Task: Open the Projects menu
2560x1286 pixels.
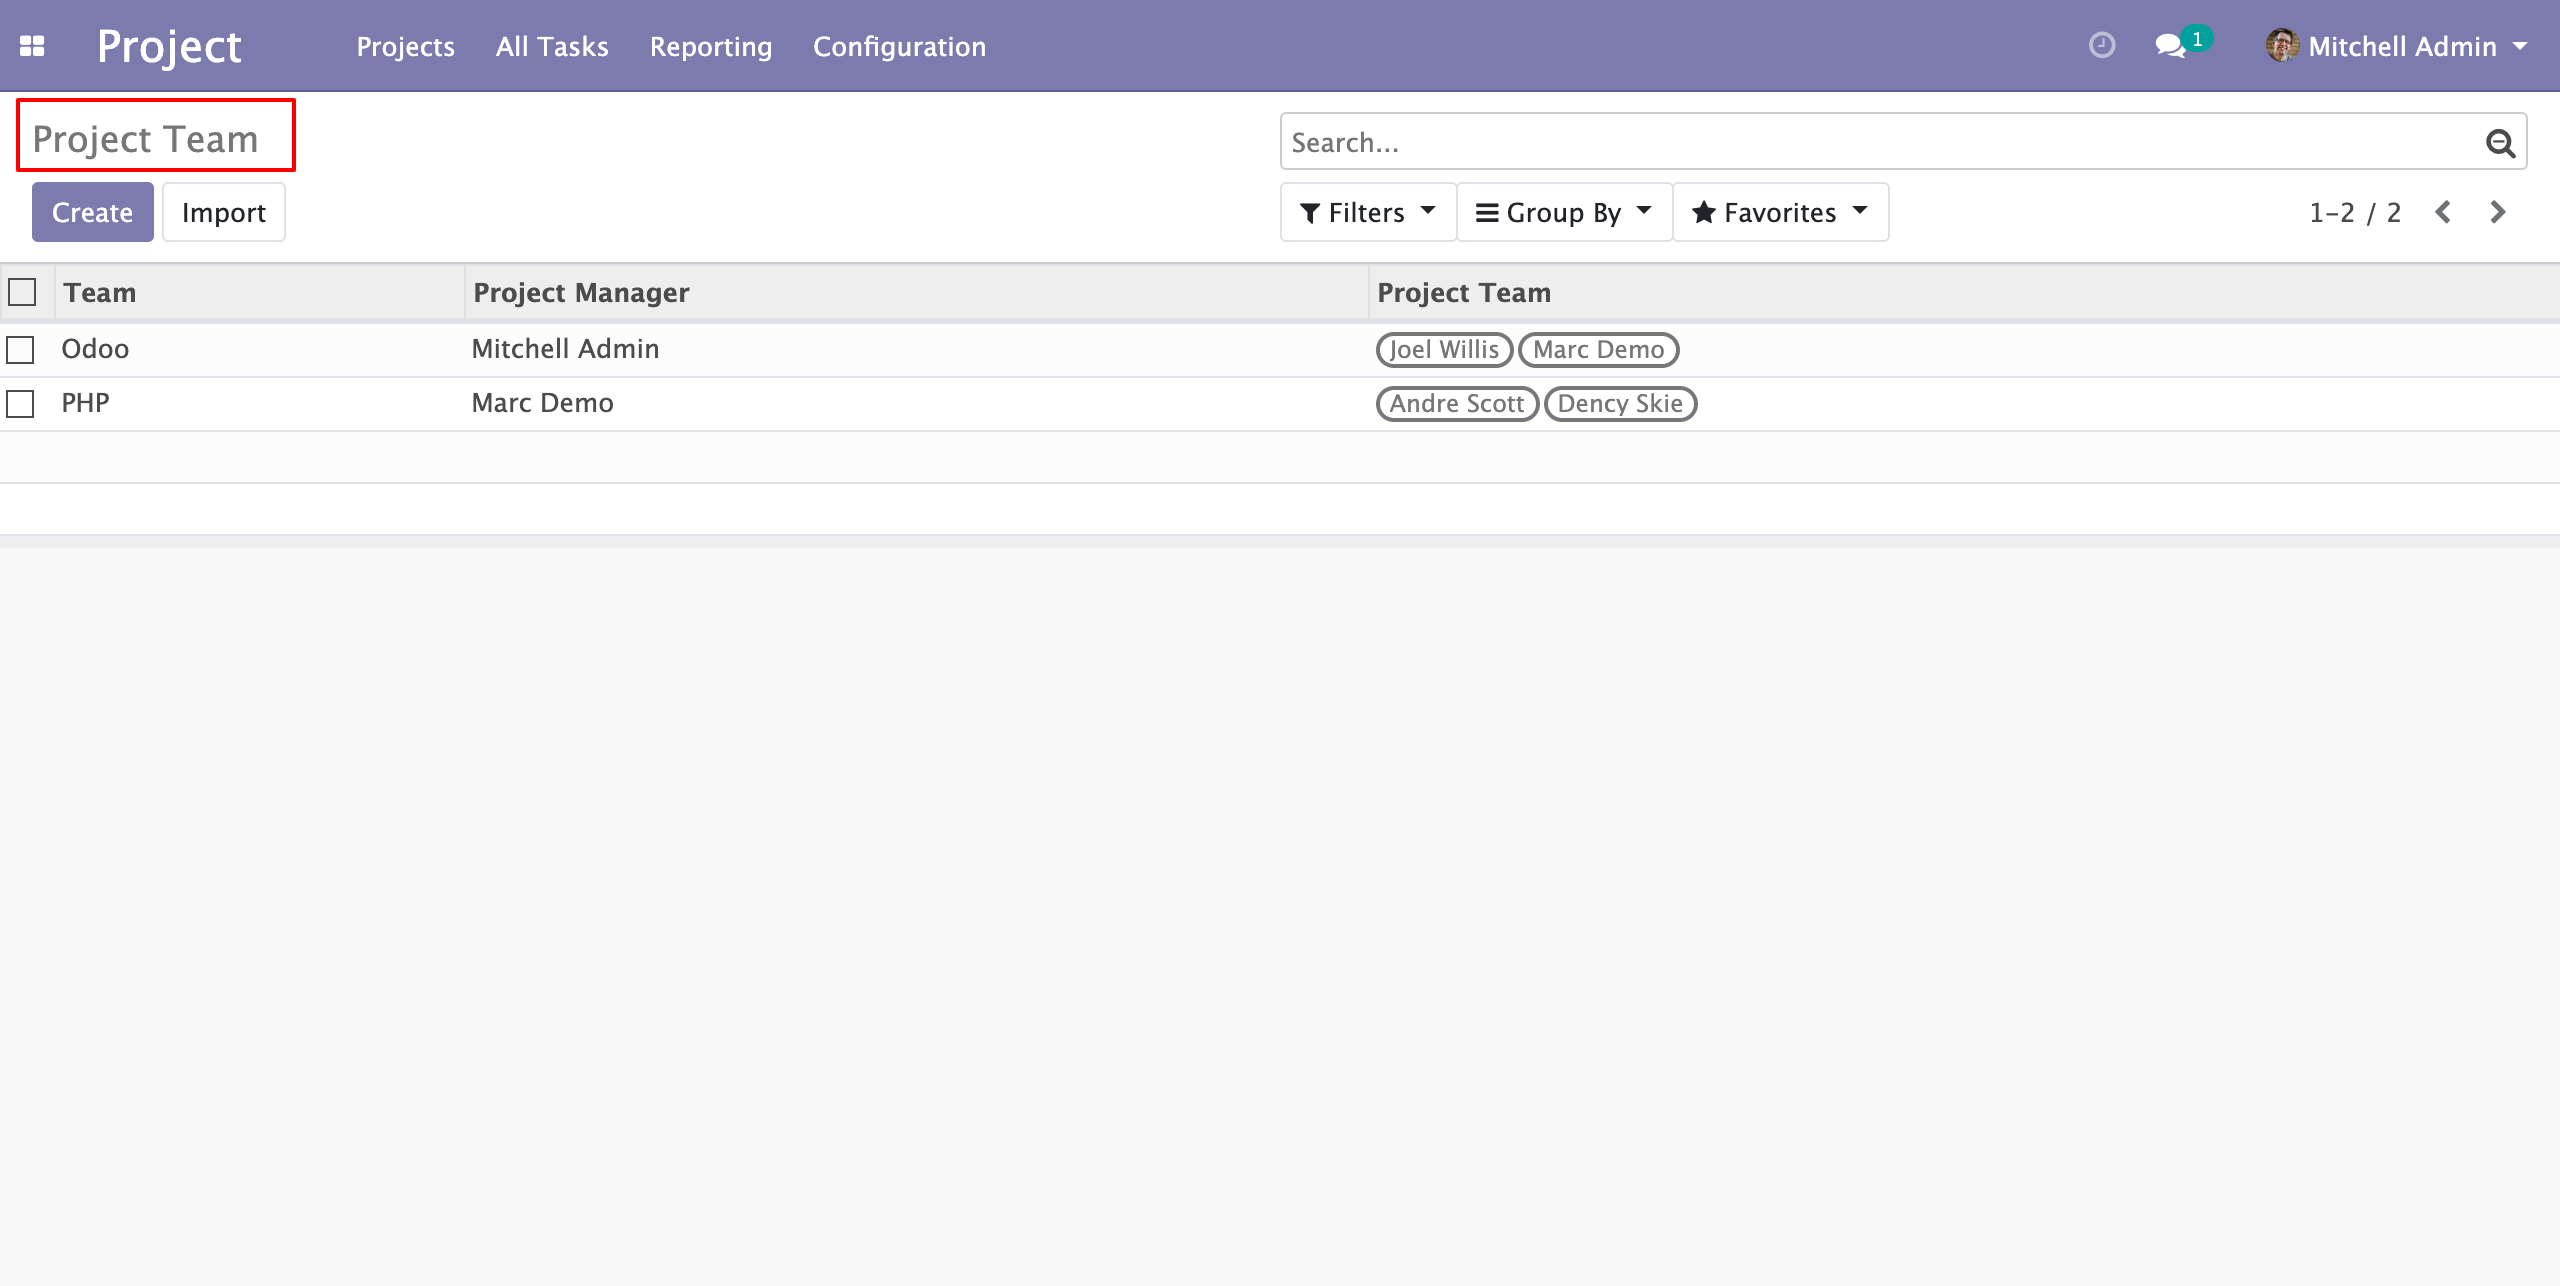Action: (405, 46)
